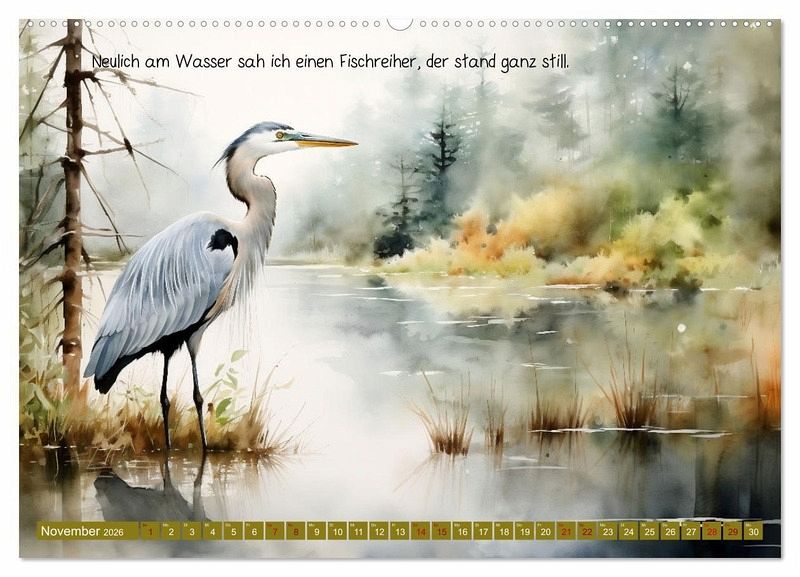Viewport: 800px width, 577px height.
Task: Select day 13 in the calendar strip
Action: tap(400, 531)
